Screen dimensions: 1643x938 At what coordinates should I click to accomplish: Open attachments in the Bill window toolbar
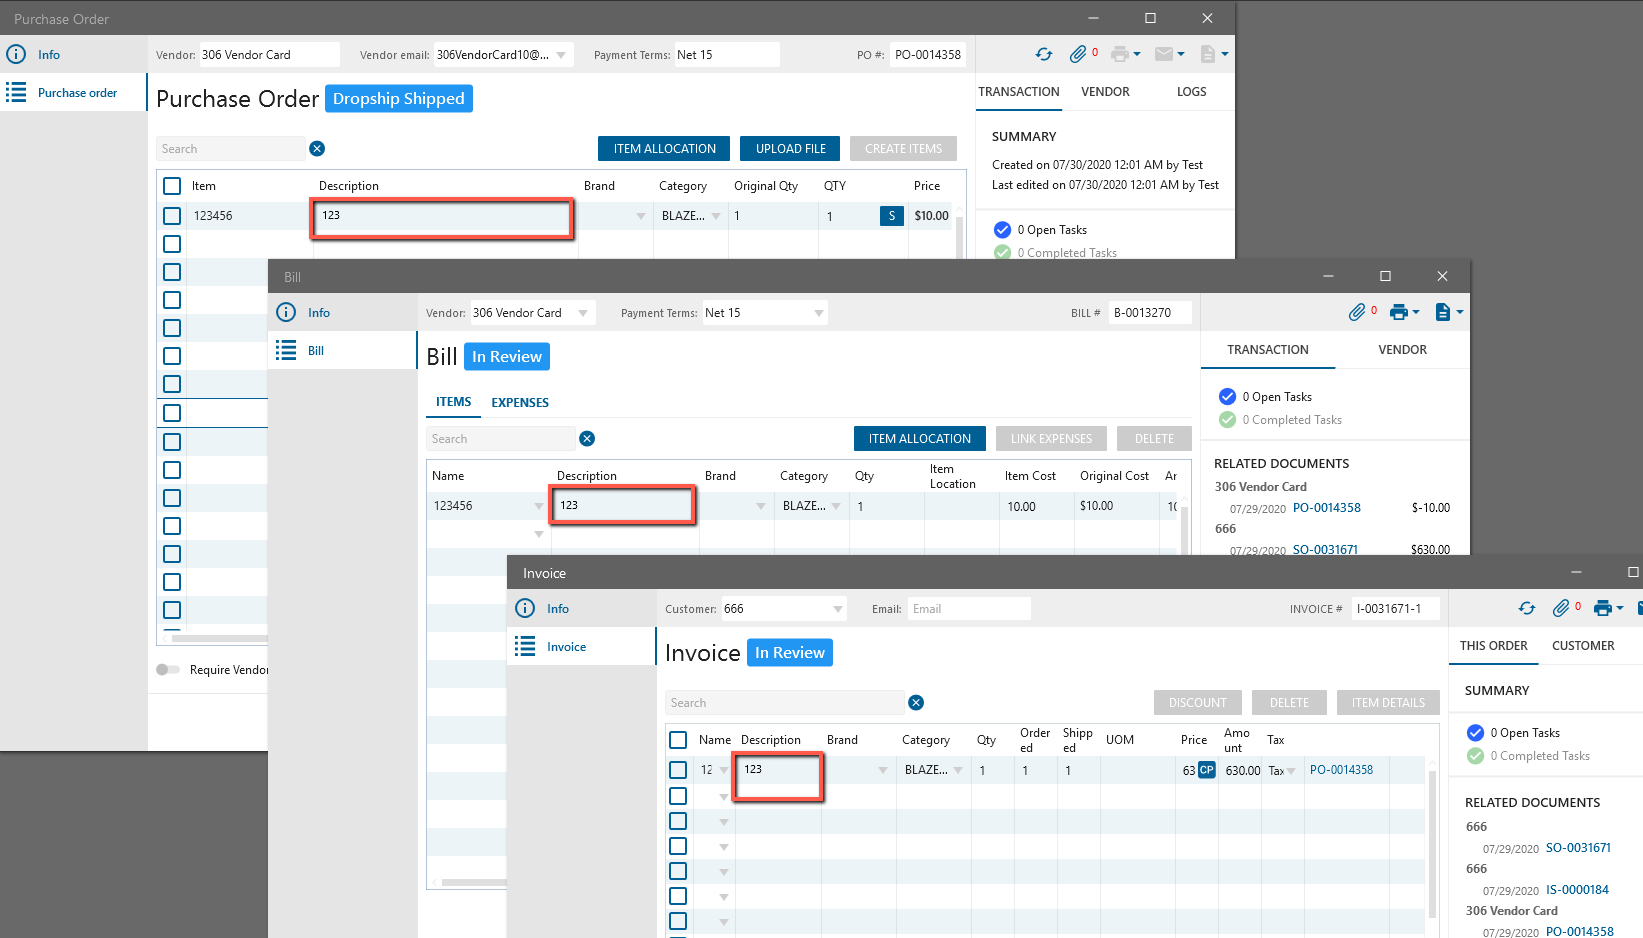click(x=1357, y=312)
